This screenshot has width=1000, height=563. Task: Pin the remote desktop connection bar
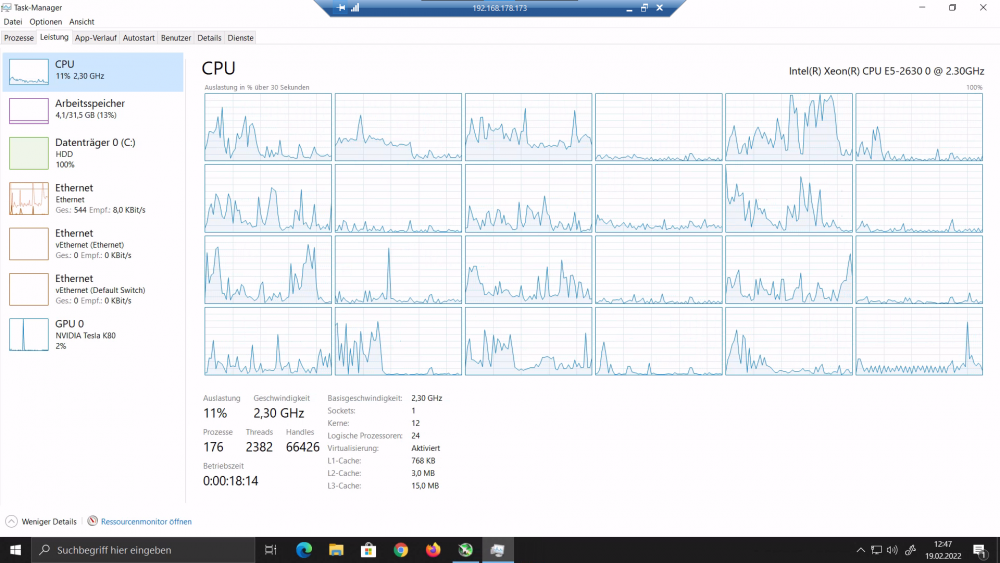click(341, 8)
